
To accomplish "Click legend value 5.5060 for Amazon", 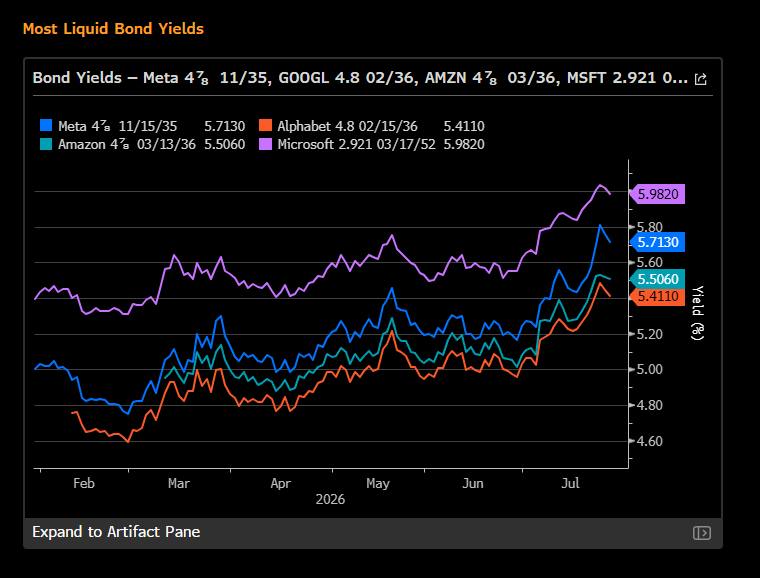I will (224, 144).
